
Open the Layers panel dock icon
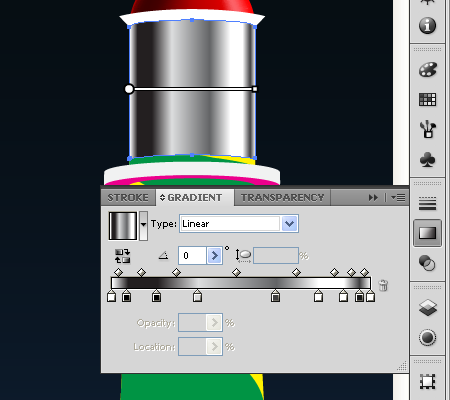point(427,307)
